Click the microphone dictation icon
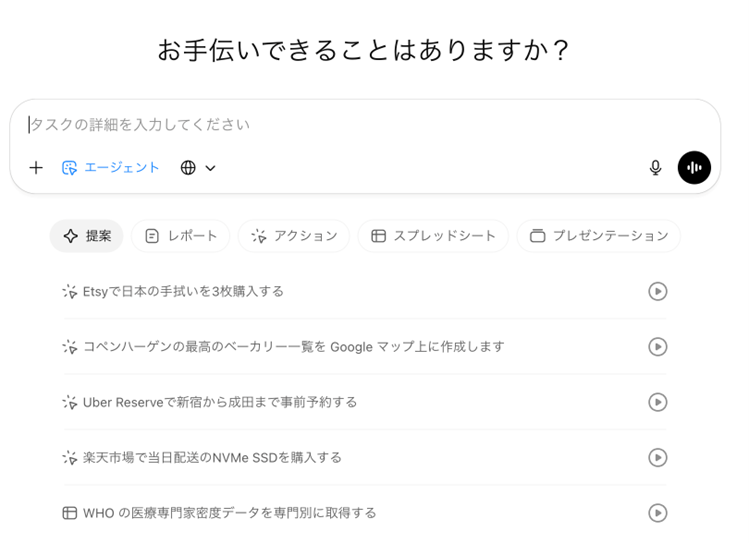This screenshot has height=543, width=749. click(656, 168)
